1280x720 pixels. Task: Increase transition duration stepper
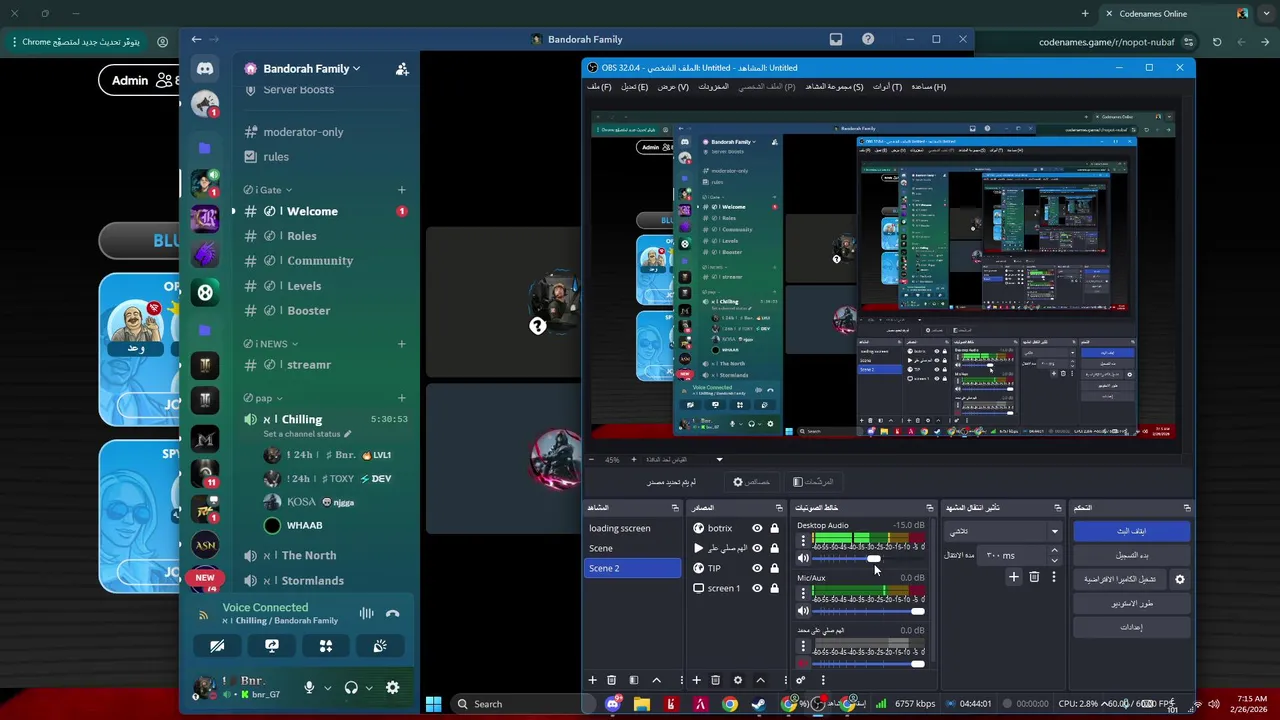[1054, 550]
